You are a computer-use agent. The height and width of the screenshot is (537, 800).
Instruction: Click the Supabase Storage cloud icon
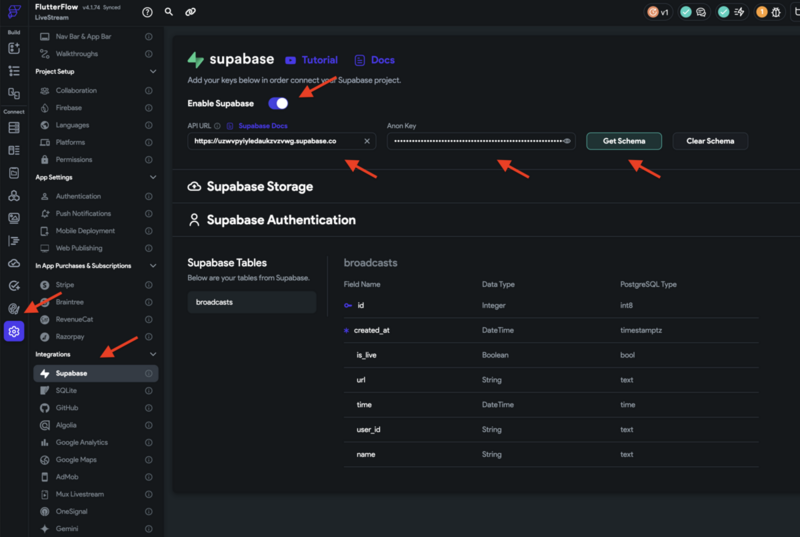pos(194,187)
